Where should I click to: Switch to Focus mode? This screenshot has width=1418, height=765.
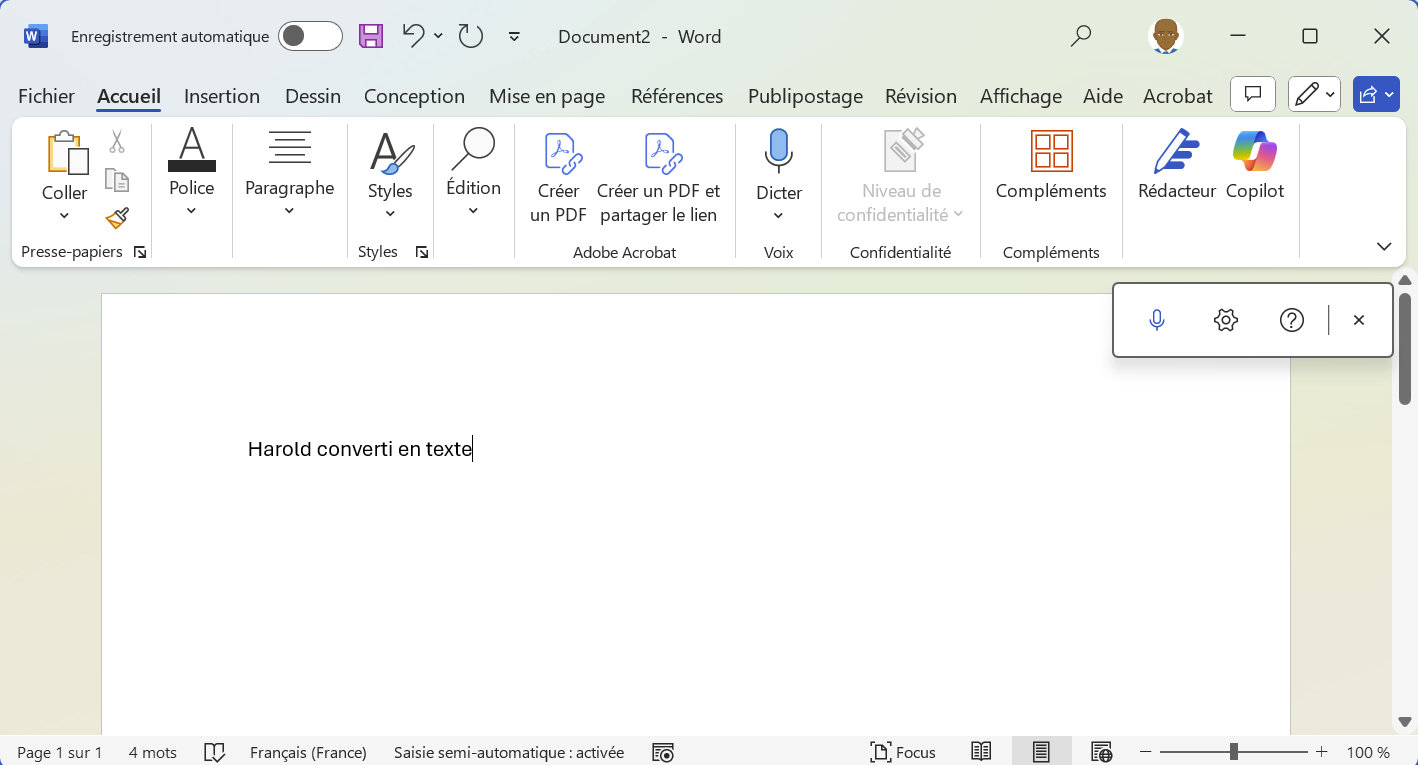903,752
